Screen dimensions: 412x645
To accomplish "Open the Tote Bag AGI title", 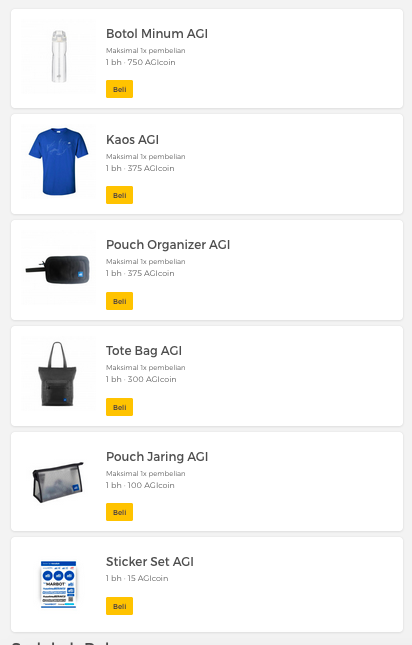I will (x=144, y=350).
